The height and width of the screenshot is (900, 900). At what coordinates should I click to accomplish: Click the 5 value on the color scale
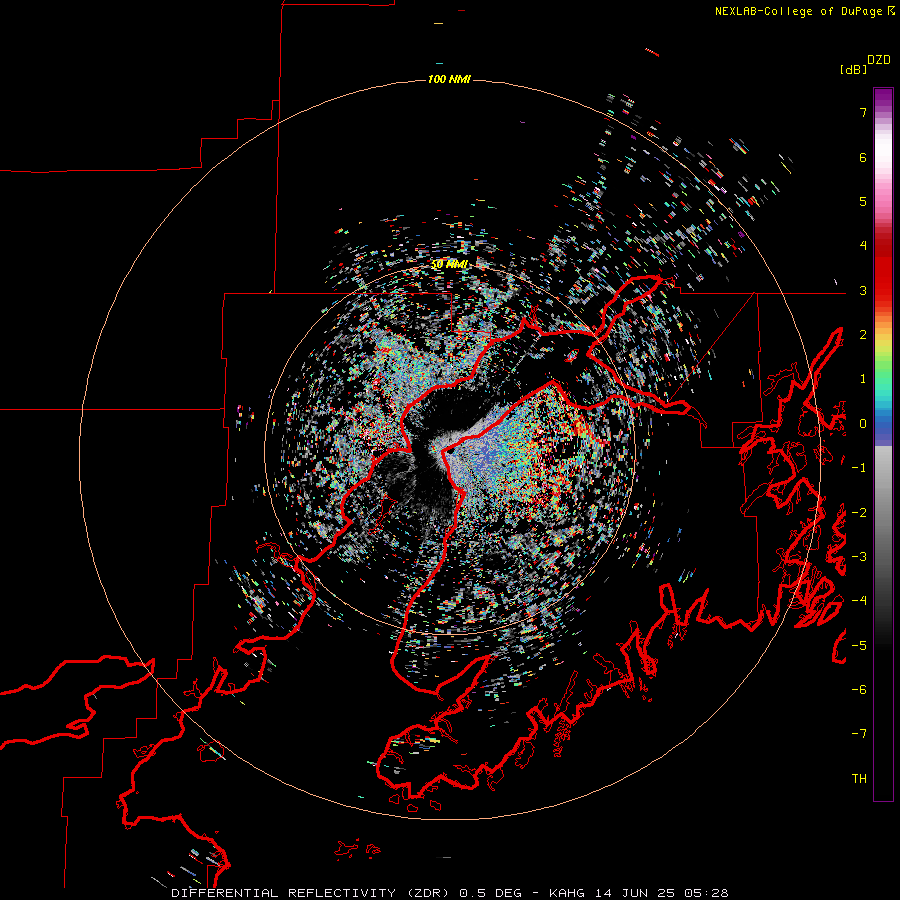(x=863, y=201)
